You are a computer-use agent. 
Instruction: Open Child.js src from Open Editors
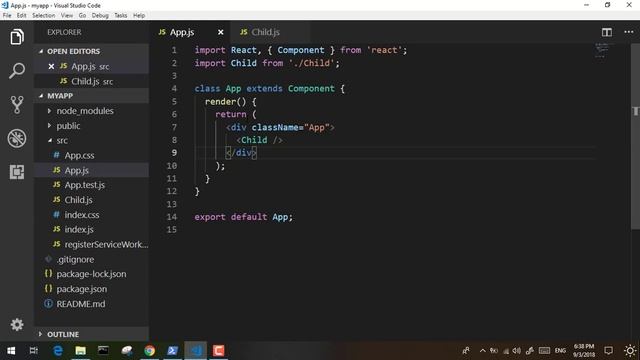tap(91, 81)
